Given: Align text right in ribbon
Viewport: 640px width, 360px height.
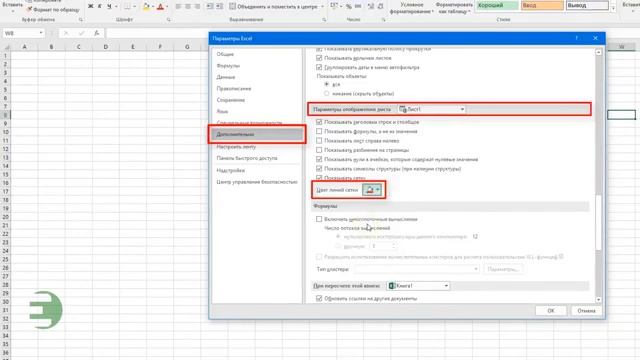Looking at the screenshot, I should (197, 7).
